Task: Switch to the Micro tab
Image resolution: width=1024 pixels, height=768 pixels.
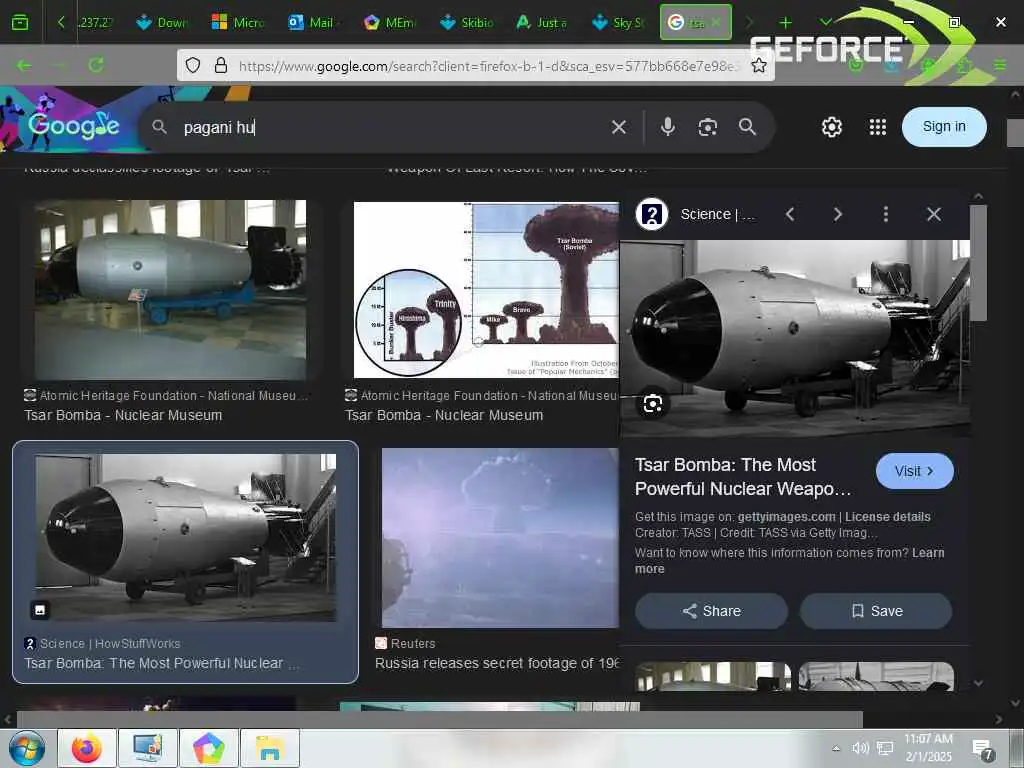Action: click(238, 23)
